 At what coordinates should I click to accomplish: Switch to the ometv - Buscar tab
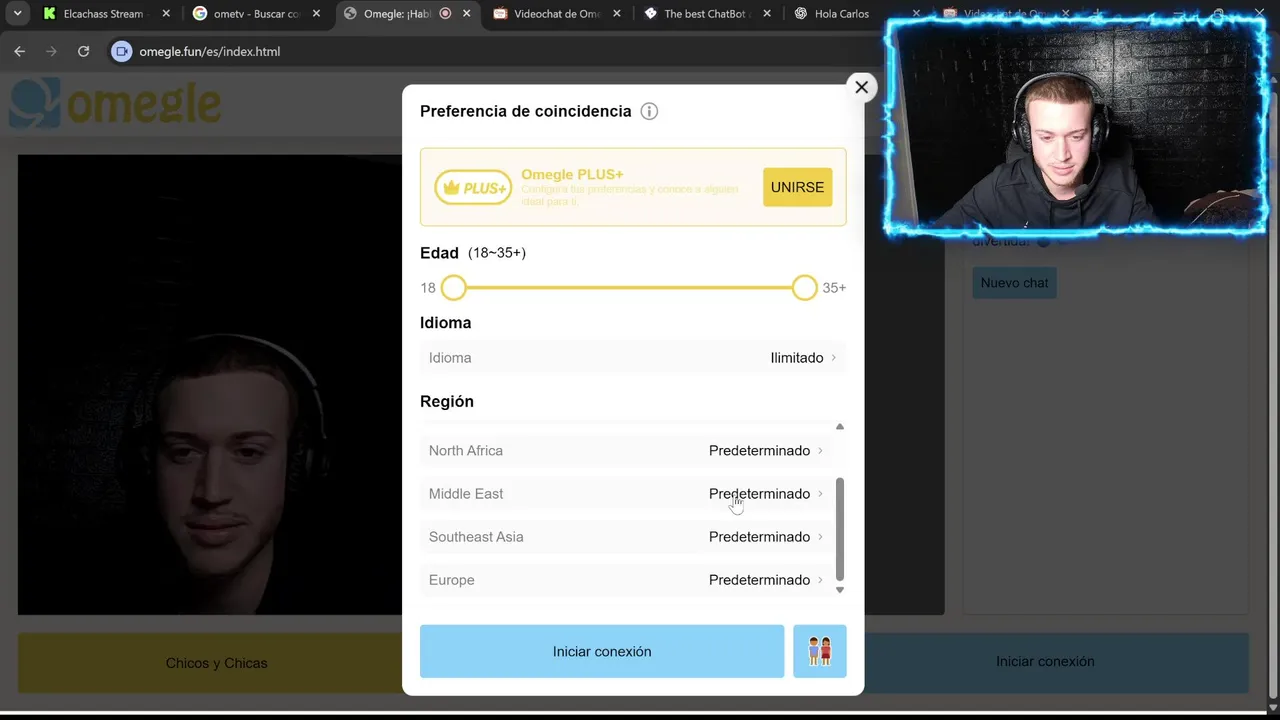point(256,14)
